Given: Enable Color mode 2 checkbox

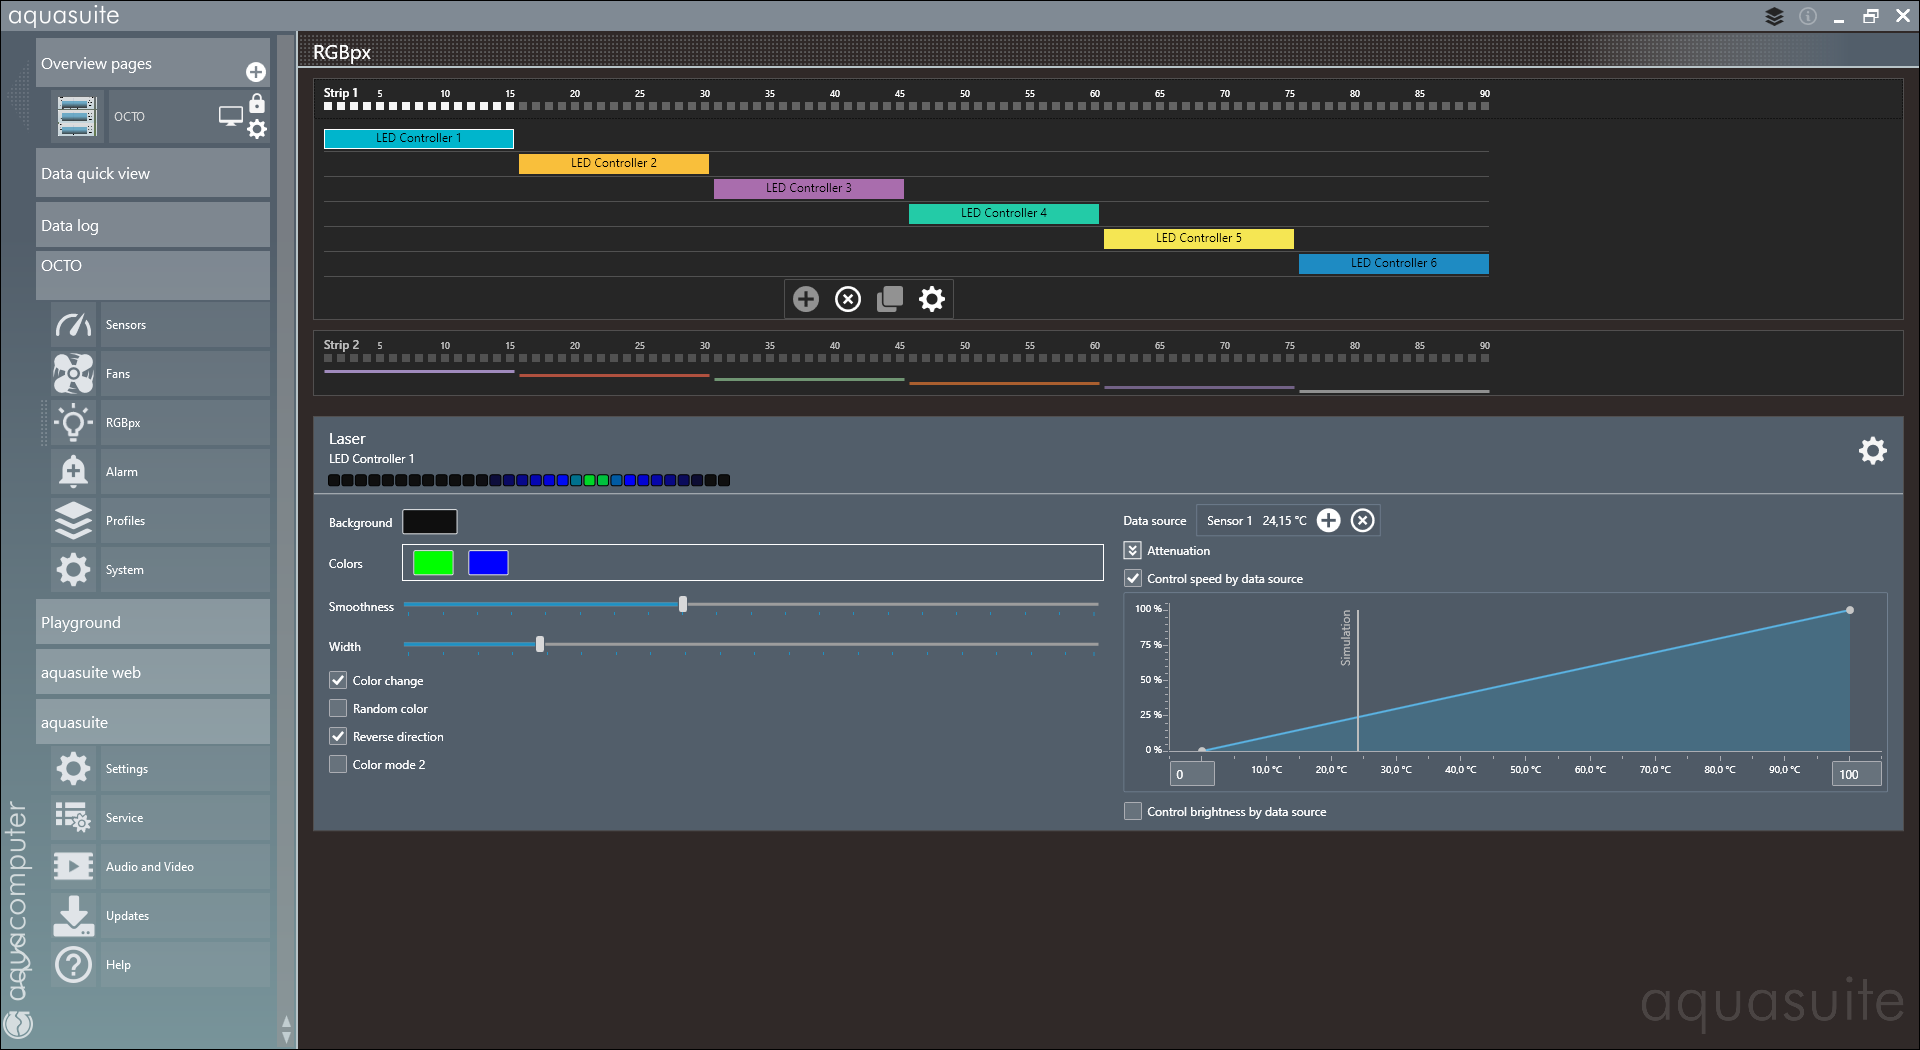Looking at the screenshot, I should [x=338, y=765].
